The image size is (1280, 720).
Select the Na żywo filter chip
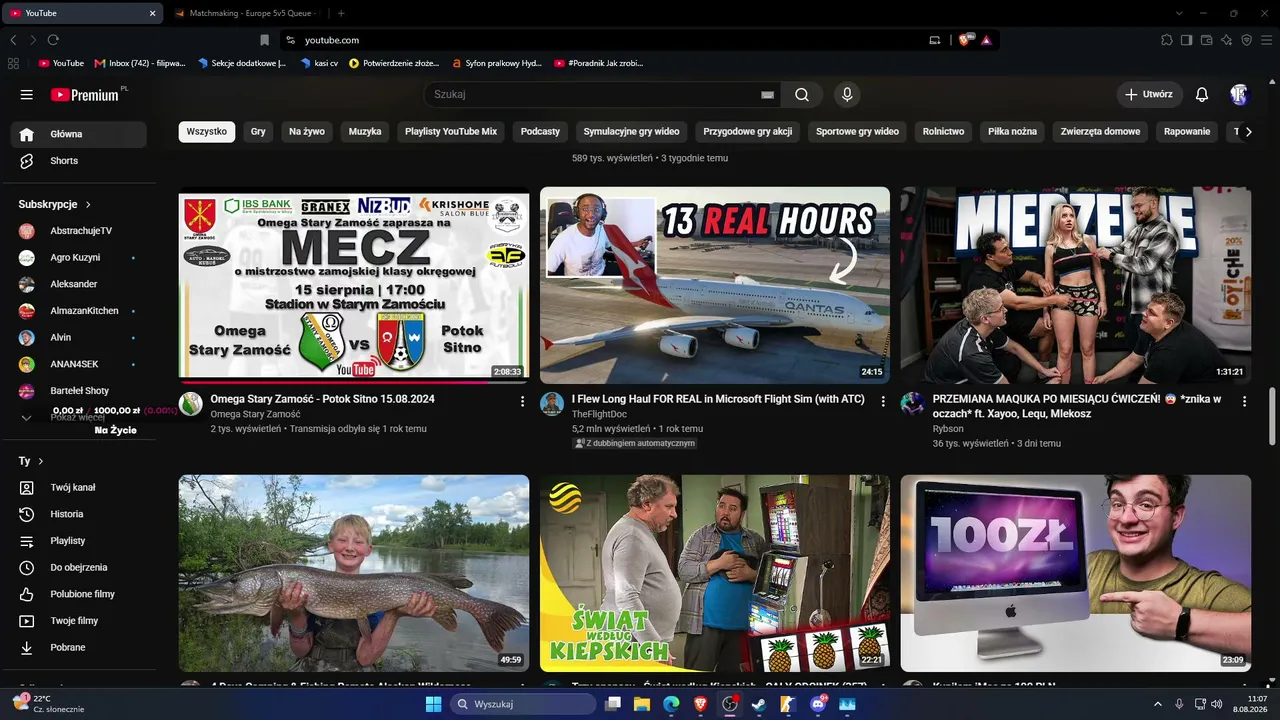(307, 132)
